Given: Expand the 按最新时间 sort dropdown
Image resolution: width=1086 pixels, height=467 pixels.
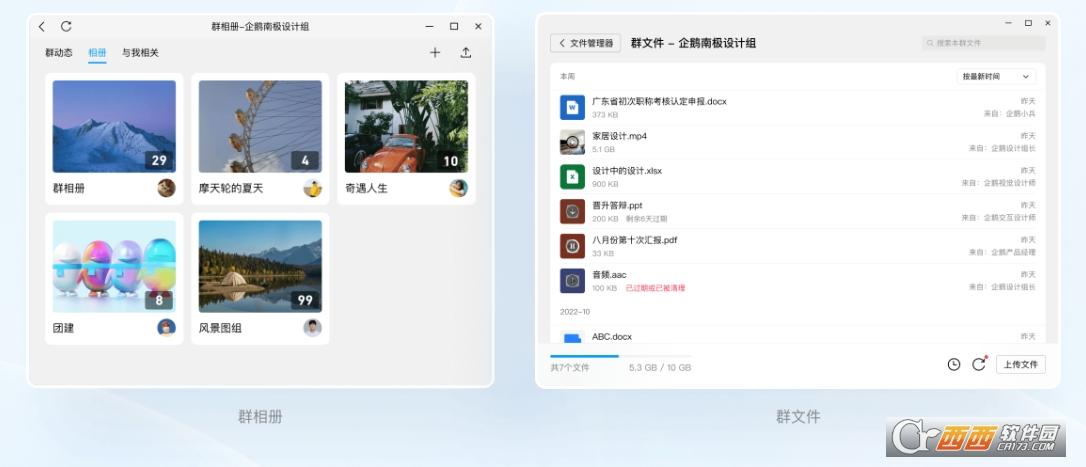Looking at the screenshot, I should coord(995,76).
